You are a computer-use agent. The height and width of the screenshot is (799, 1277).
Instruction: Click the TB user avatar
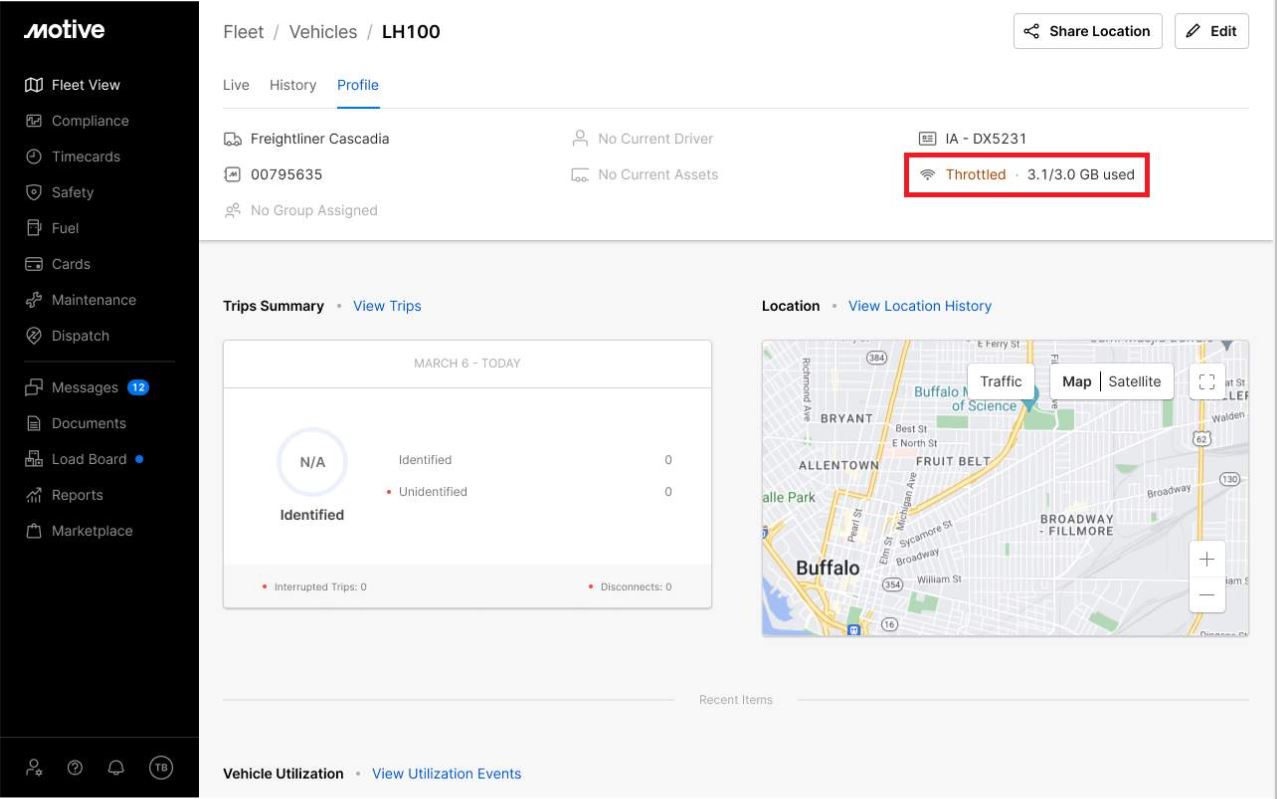[160, 767]
